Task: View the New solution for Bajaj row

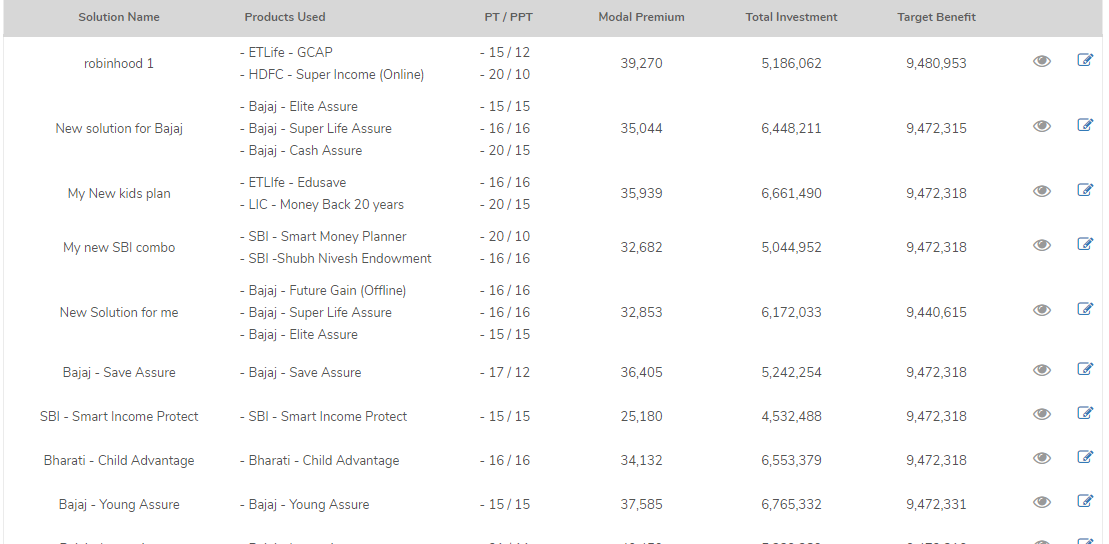Action: [x=1042, y=127]
